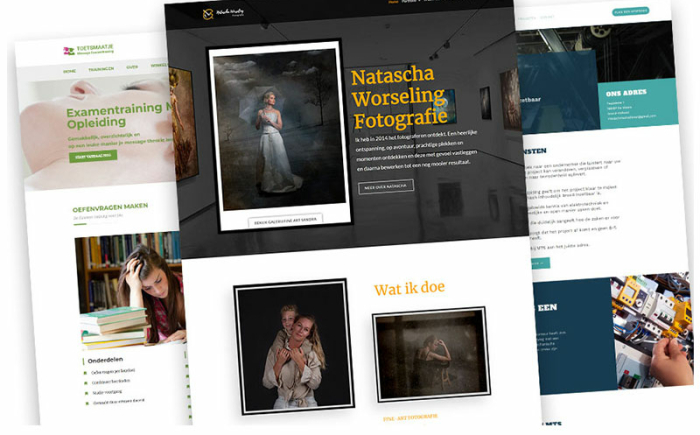Click the 'OEFENVRAGEN MAKEN' heading
Screen dimensions: 700x435
[x=110, y=207]
